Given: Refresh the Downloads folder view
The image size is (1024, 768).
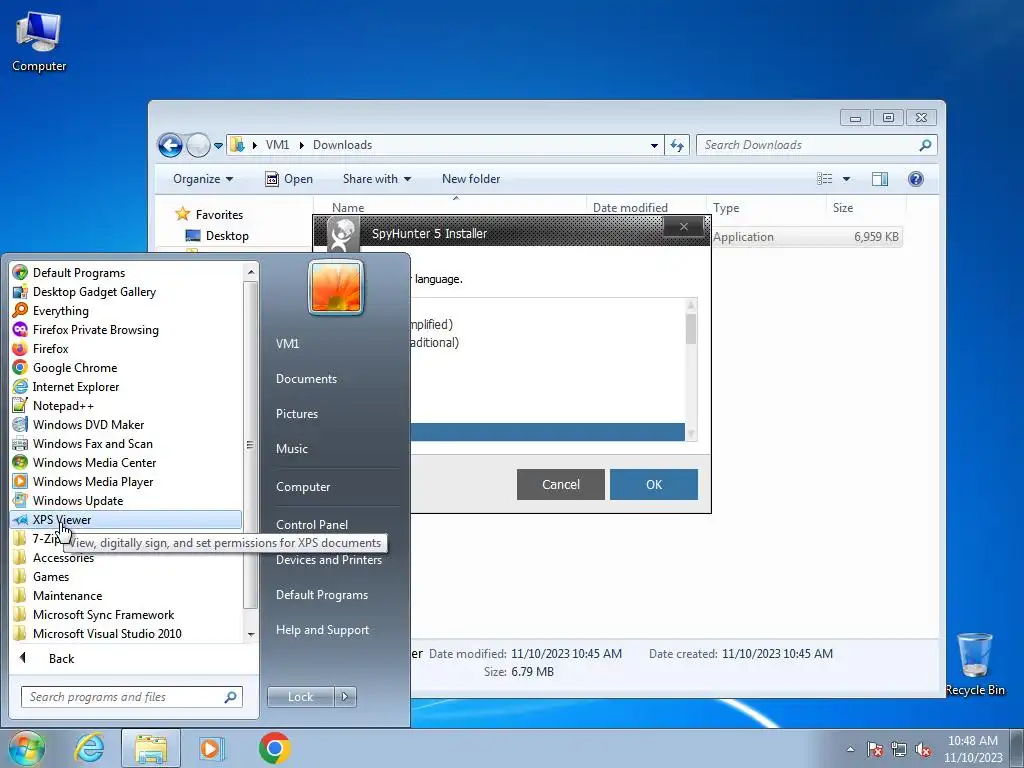Looking at the screenshot, I should pyautogui.click(x=677, y=145).
